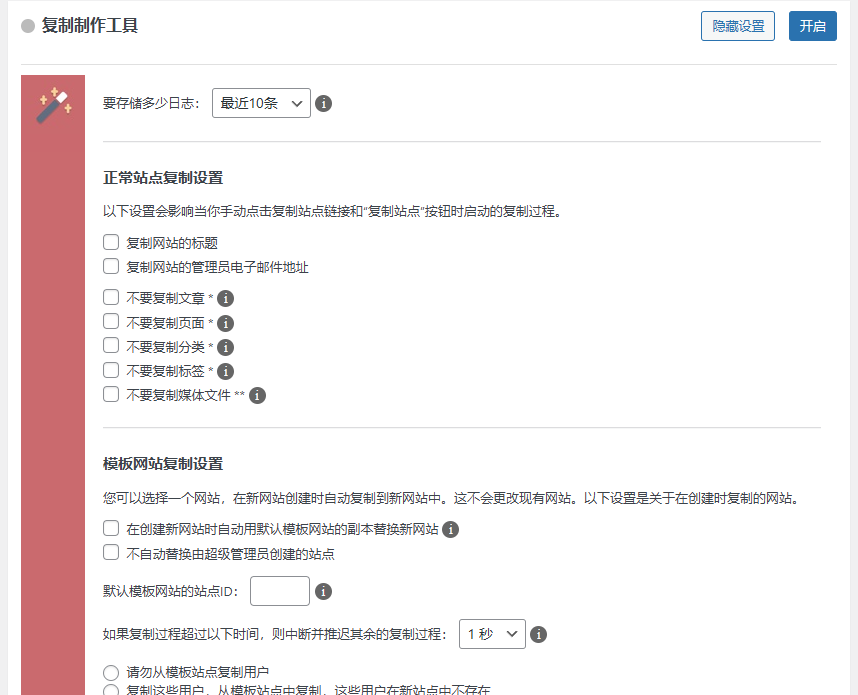Open info tooltip next to 不要复制文章
The image size is (858, 695).
(x=225, y=297)
